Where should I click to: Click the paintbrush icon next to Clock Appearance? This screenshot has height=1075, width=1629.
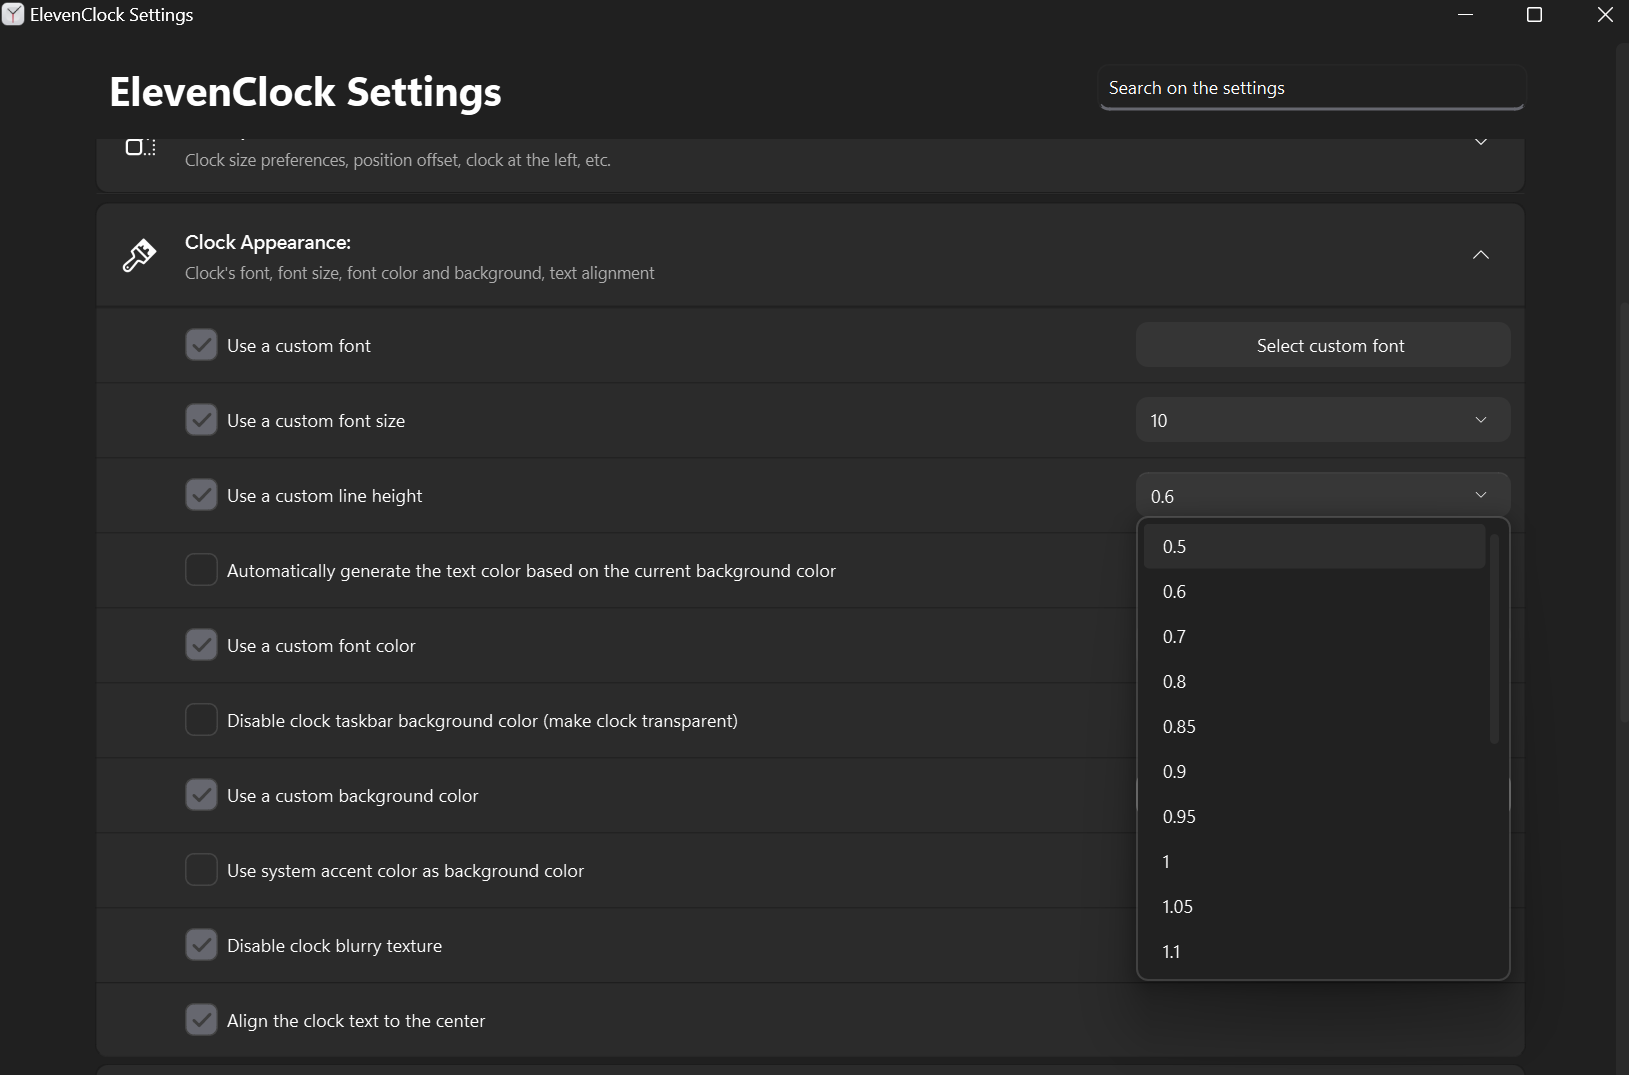139,255
